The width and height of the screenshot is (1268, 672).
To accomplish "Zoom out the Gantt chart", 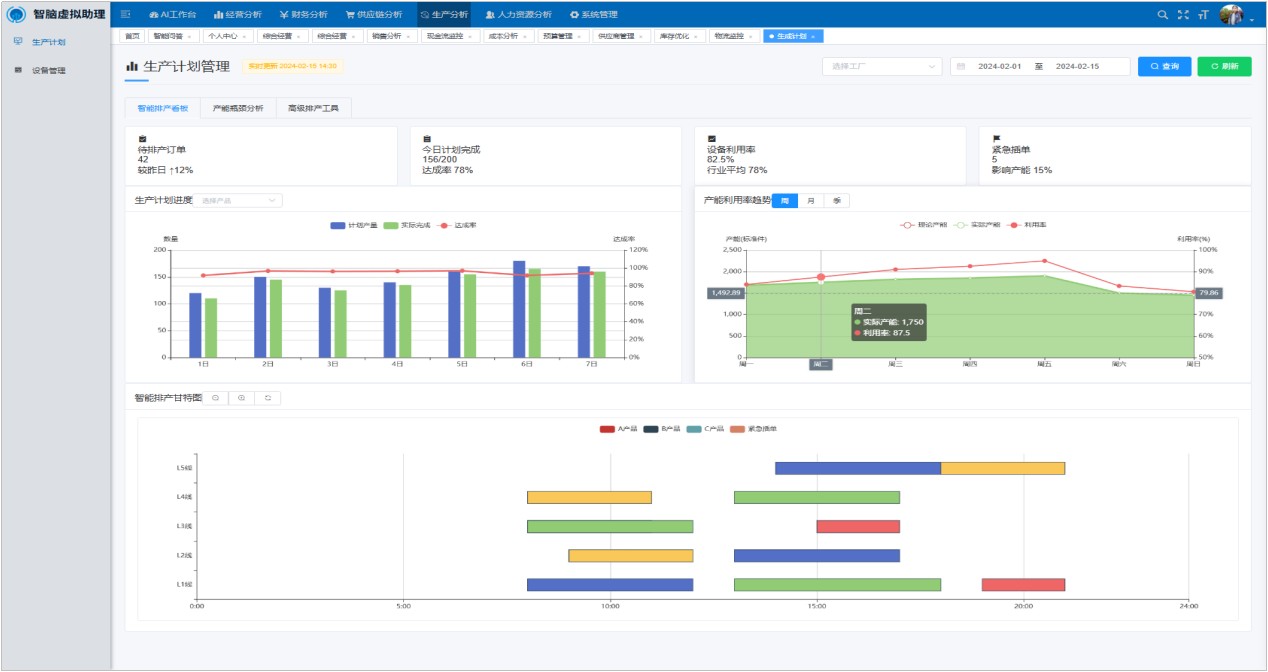I will (x=216, y=398).
